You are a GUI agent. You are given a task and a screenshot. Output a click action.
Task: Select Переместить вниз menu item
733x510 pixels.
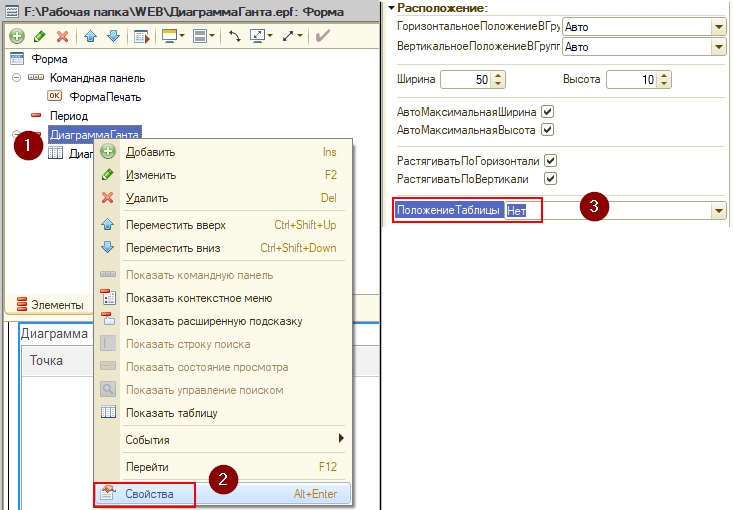pyautogui.click(x=223, y=248)
